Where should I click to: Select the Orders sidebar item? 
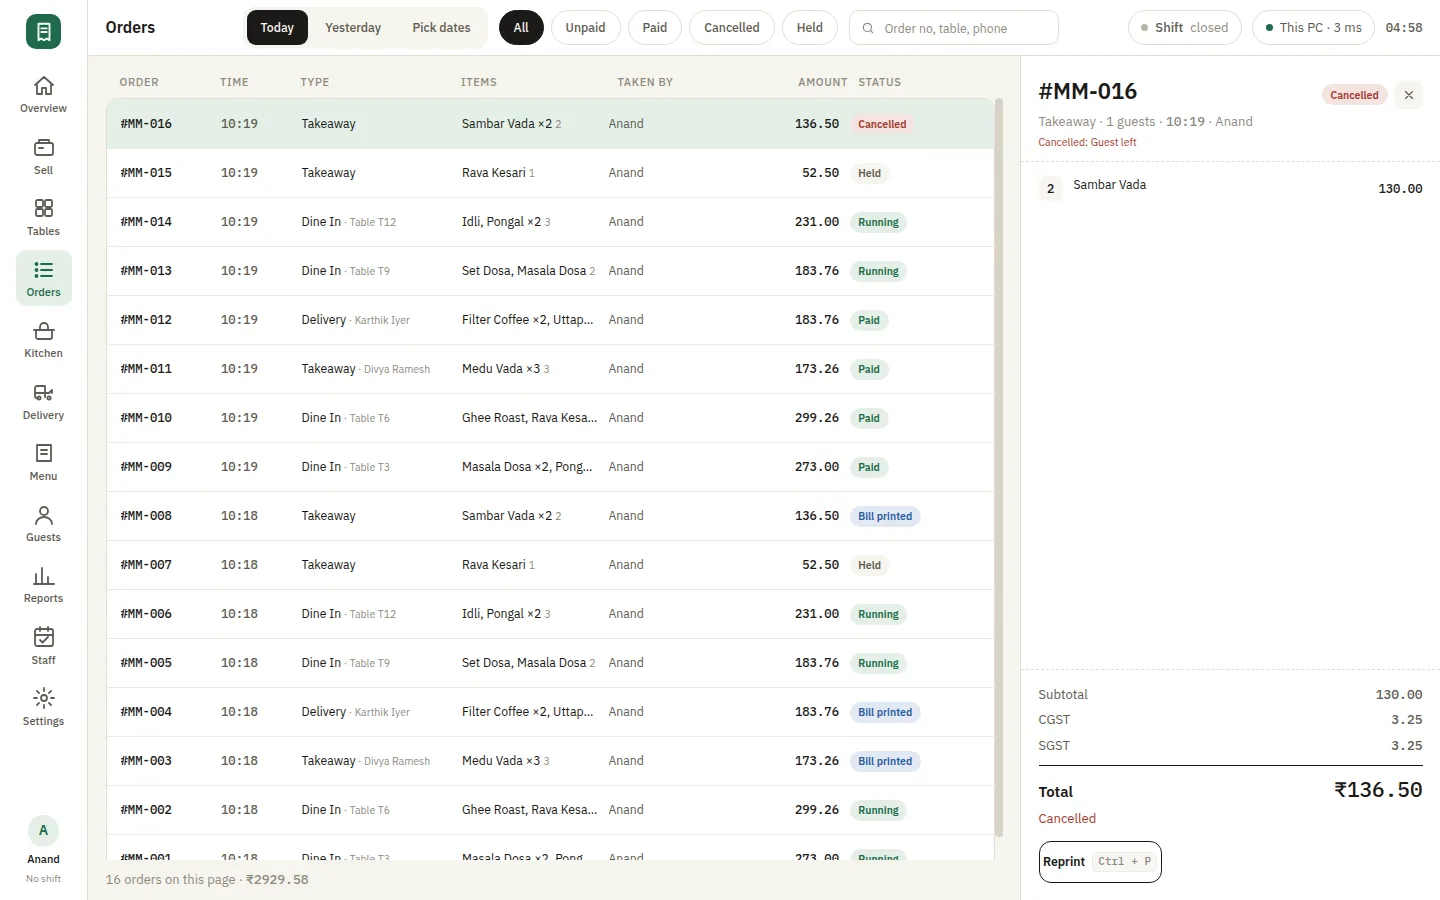43,278
